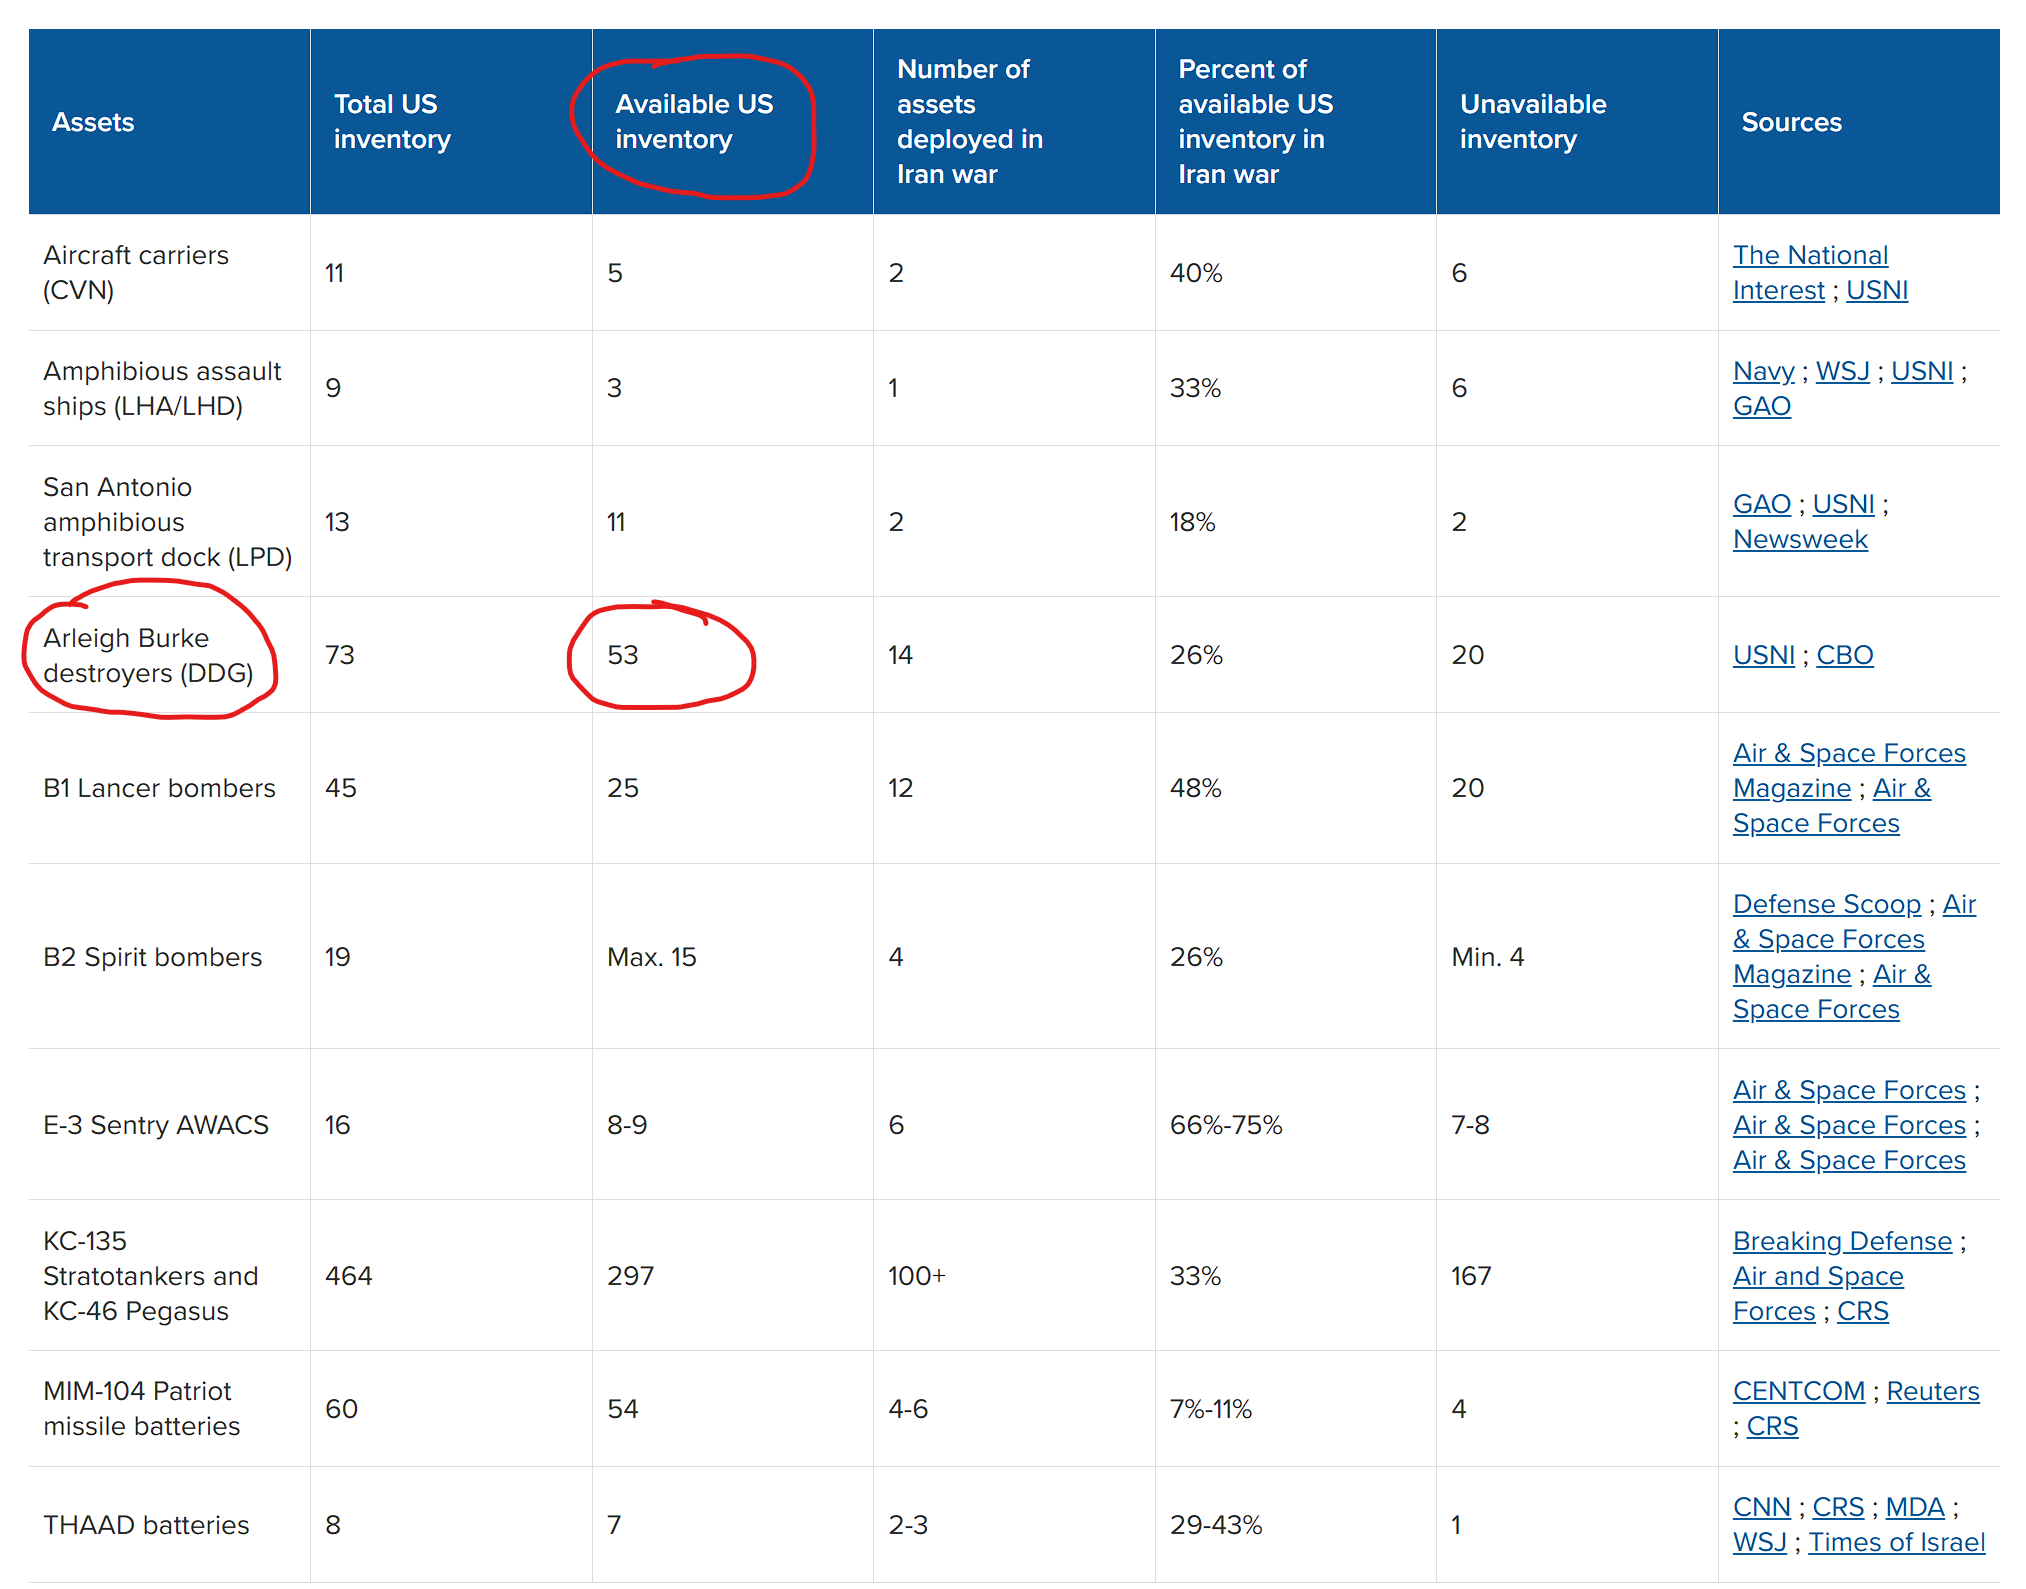Click the Total US inventory header
This screenshot has width=2026, height=1589.
point(392,122)
